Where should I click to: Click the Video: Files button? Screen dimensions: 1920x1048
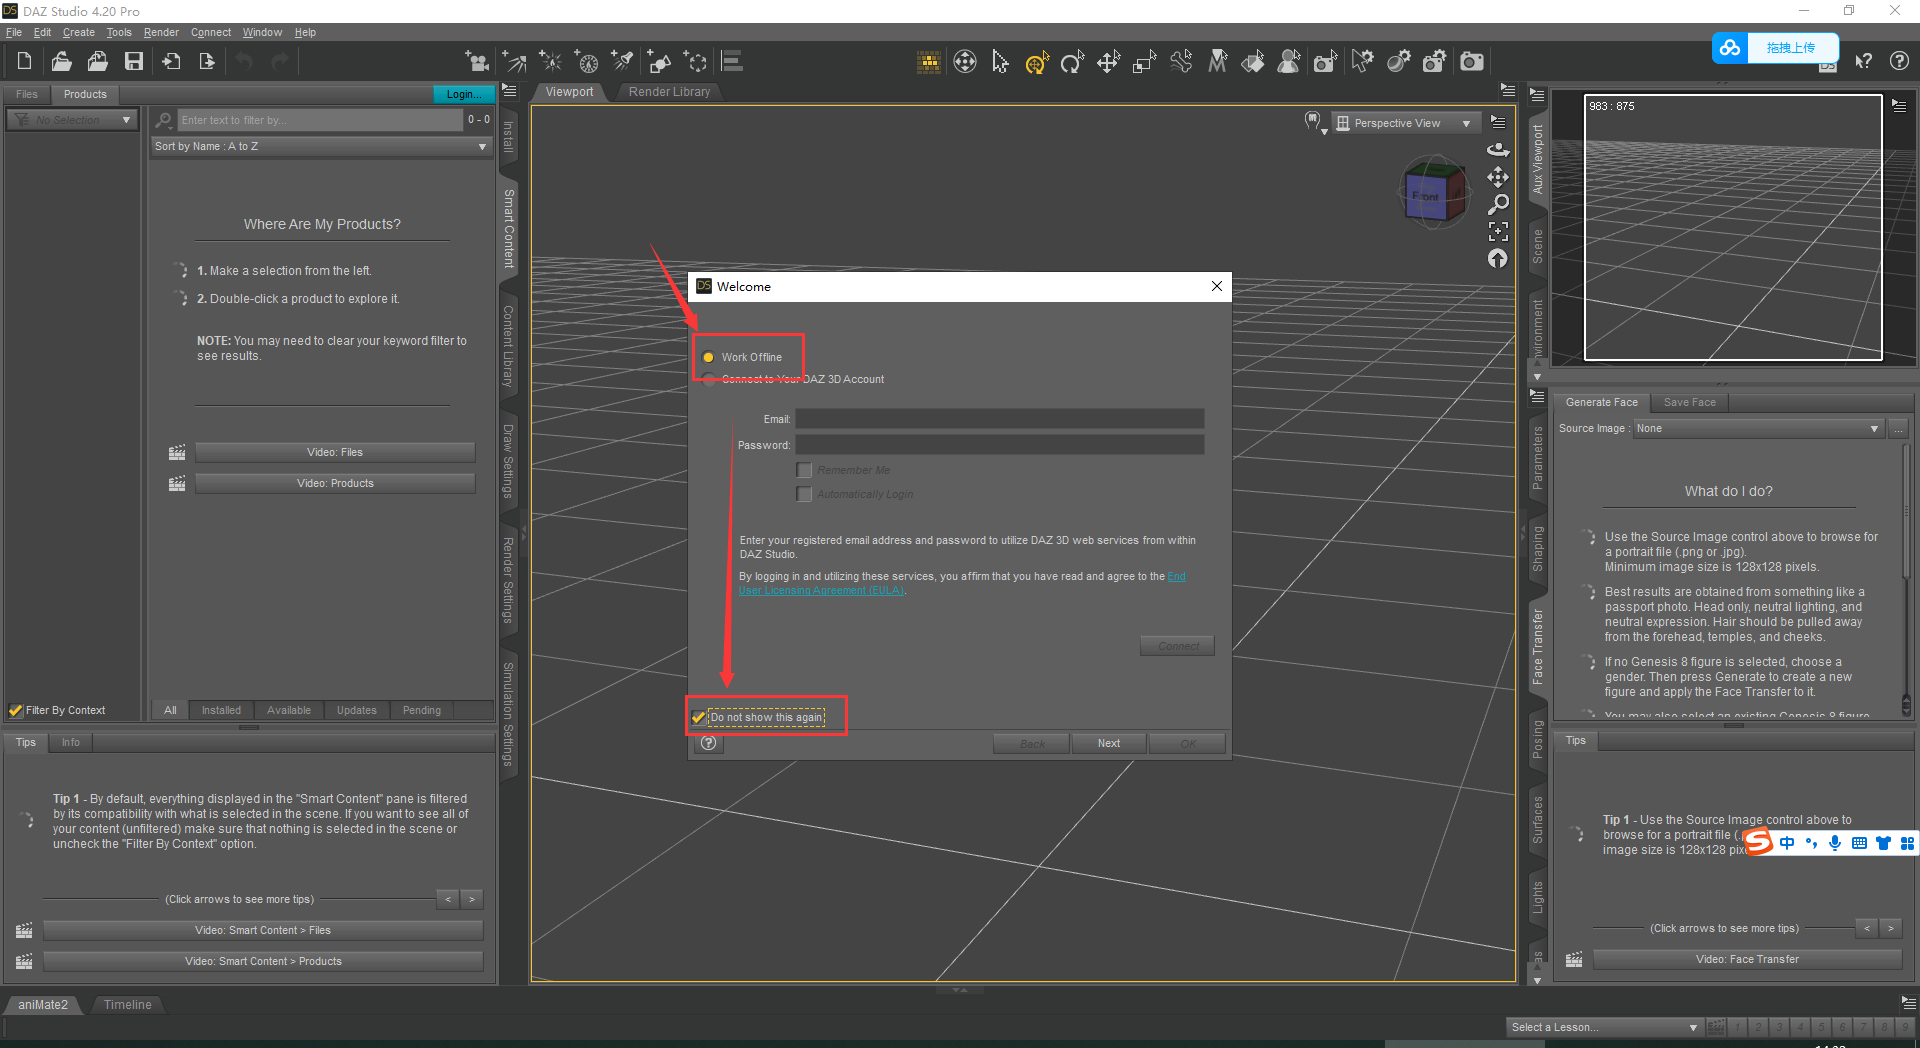(335, 452)
